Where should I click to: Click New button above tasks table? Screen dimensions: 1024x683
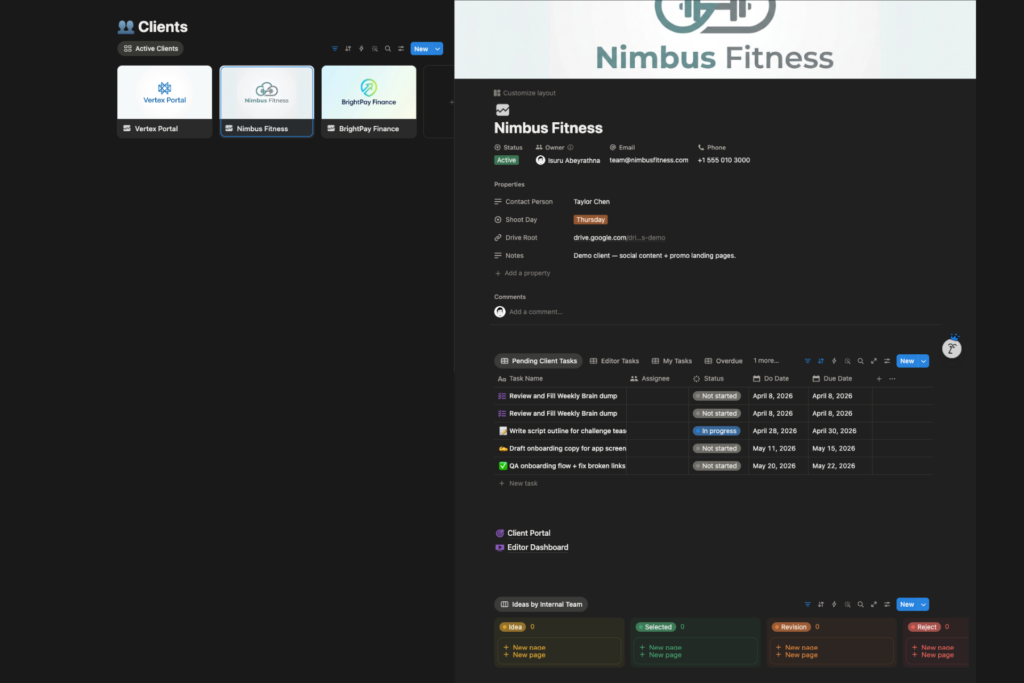[907, 361]
